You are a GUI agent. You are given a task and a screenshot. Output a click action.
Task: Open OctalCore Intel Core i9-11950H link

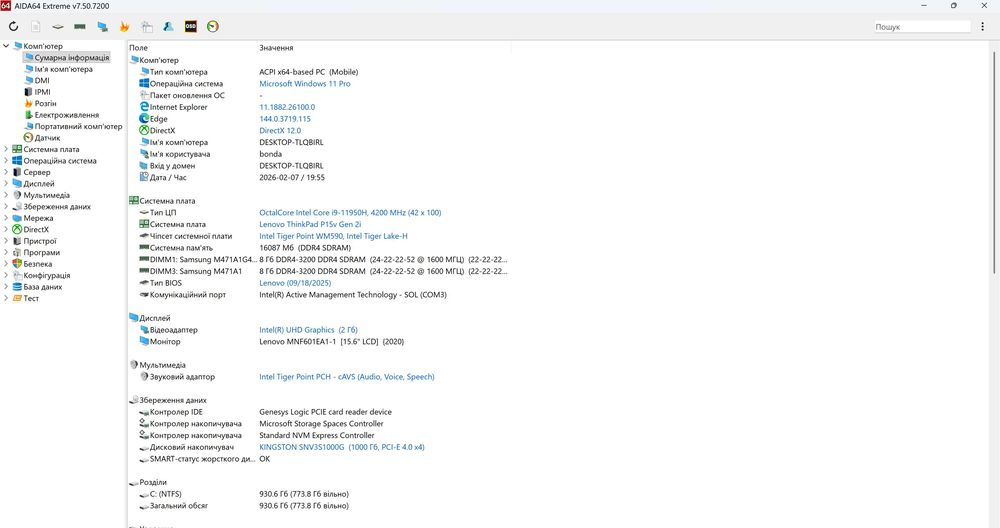(x=350, y=212)
